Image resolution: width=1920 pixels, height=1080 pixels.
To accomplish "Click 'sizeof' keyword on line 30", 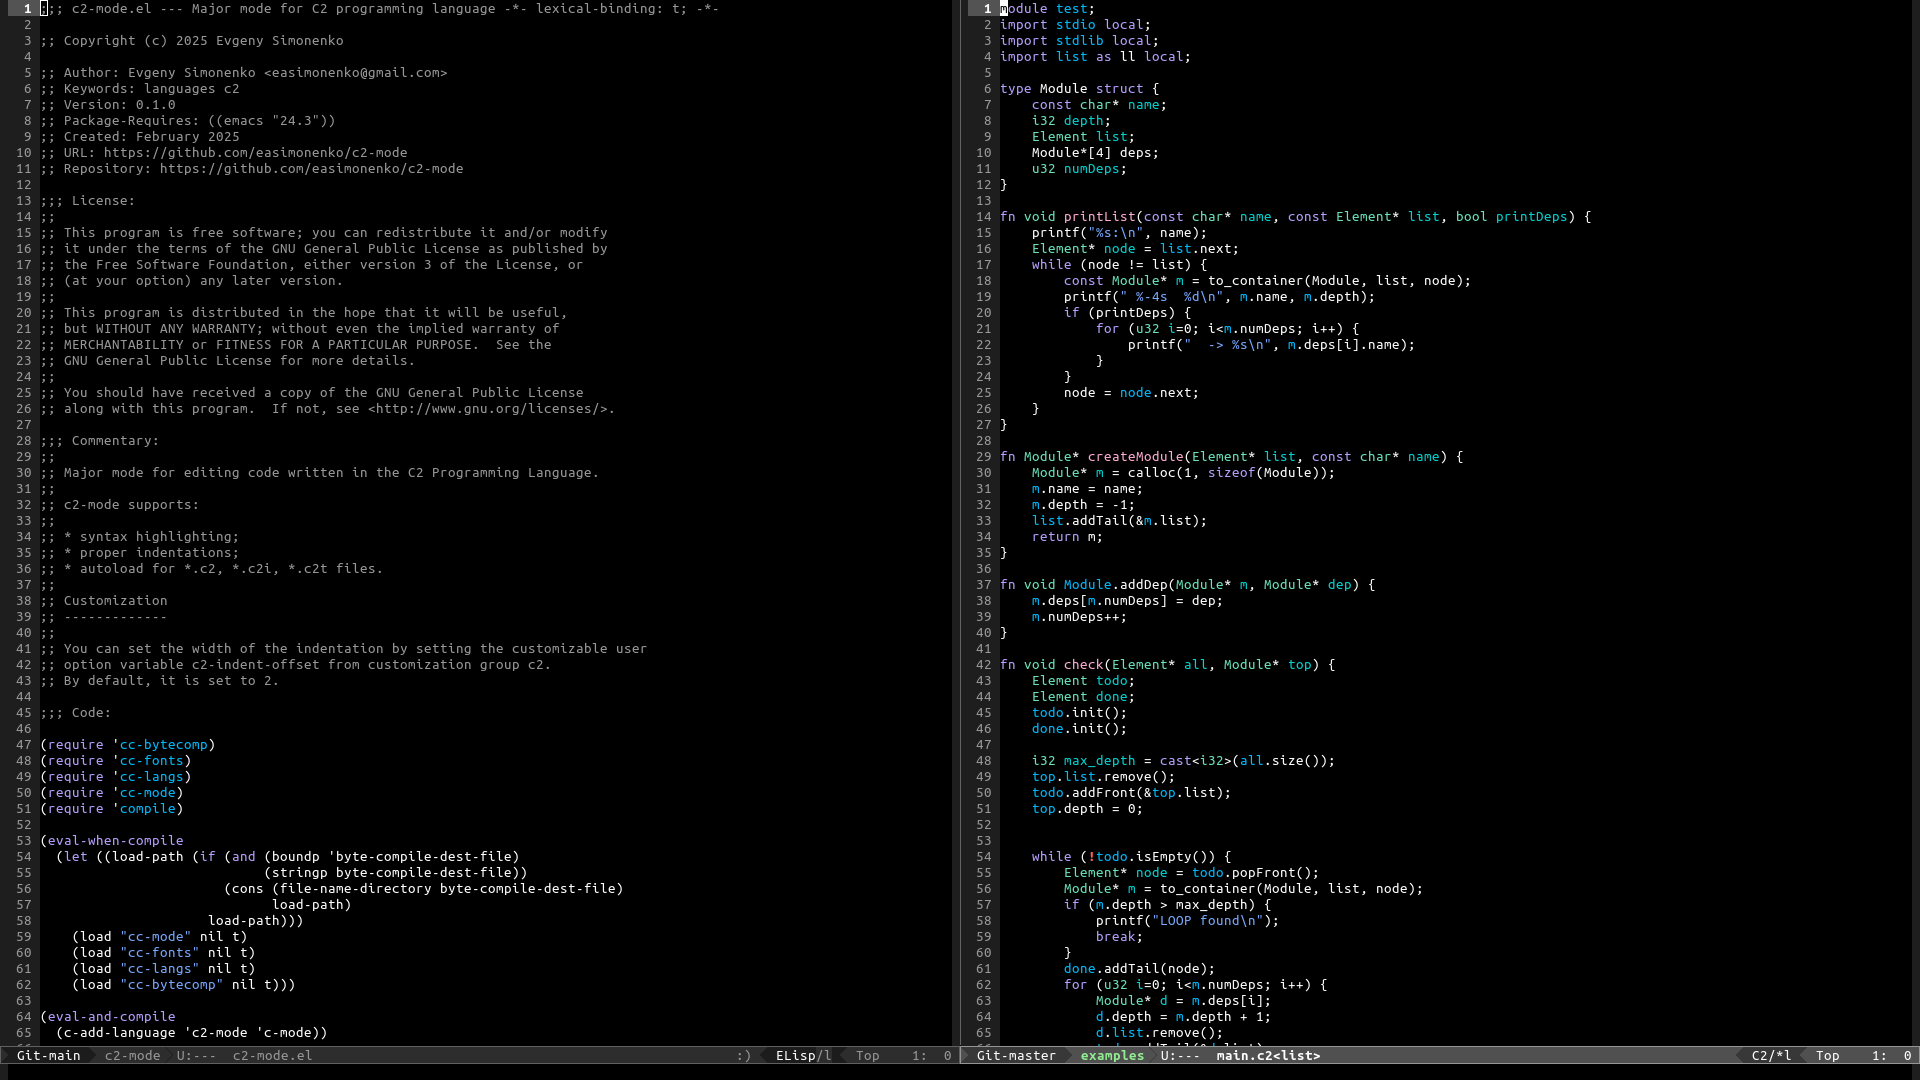I will (x=1232, y=473).
